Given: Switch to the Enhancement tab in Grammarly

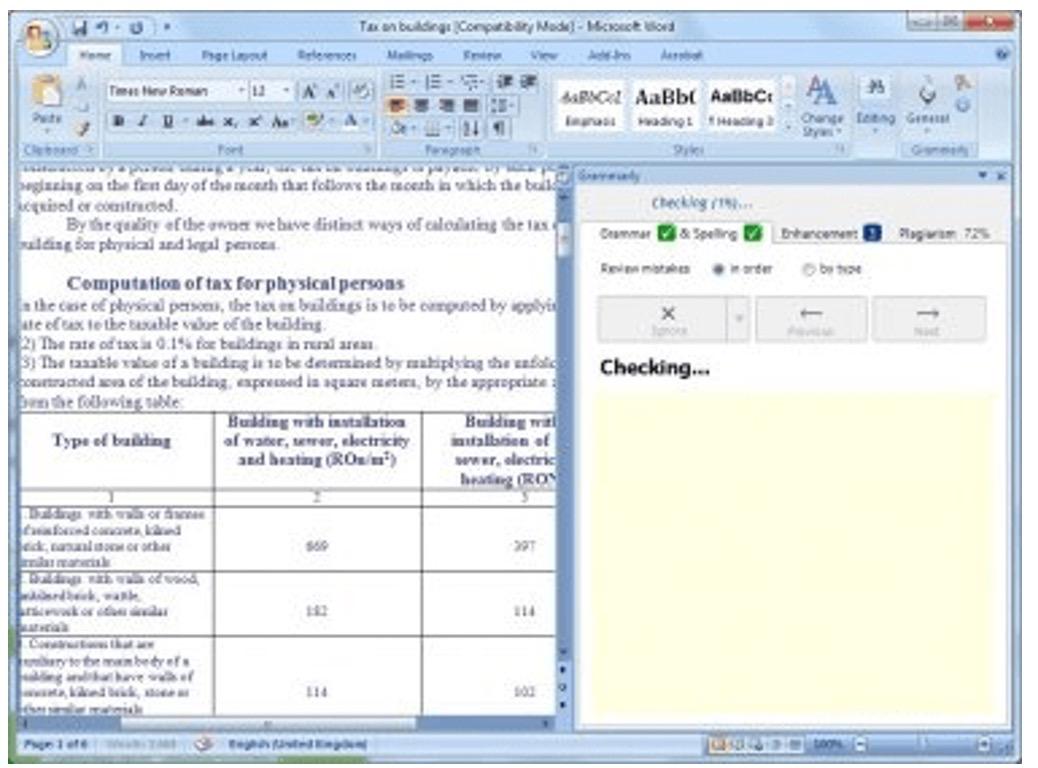Looking at the screenshot, I should click(831, 233).
